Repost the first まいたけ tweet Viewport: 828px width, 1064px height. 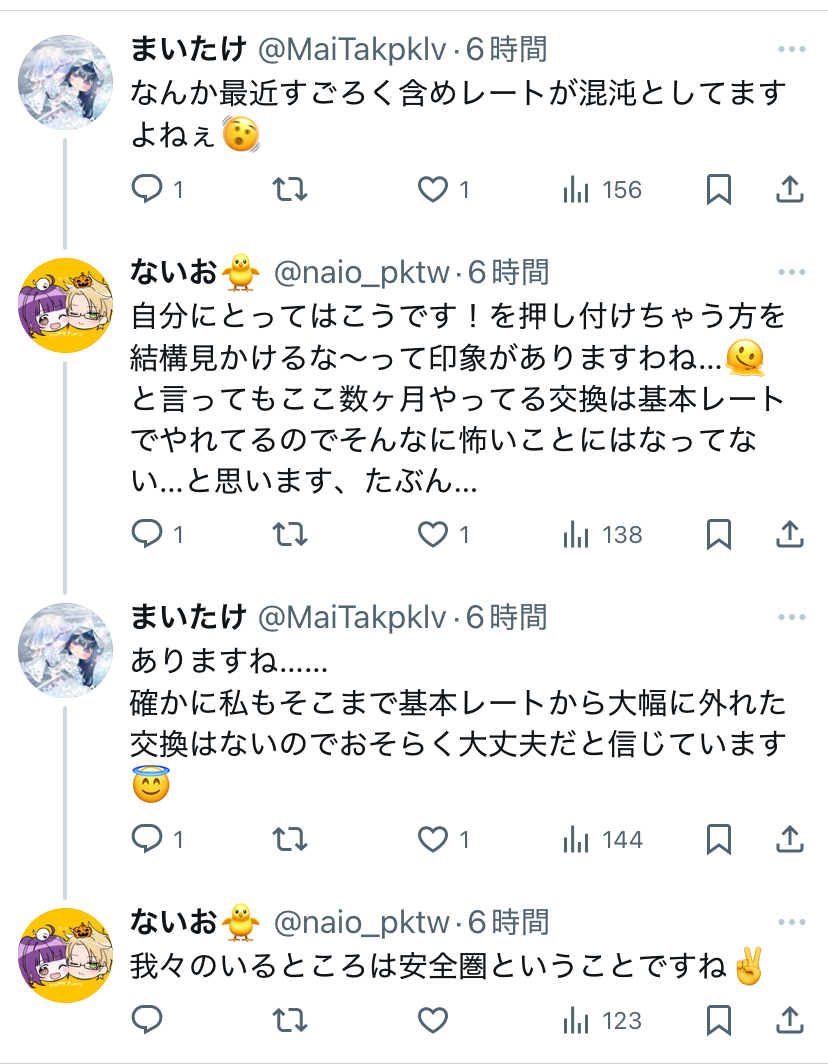coord(290,189)
